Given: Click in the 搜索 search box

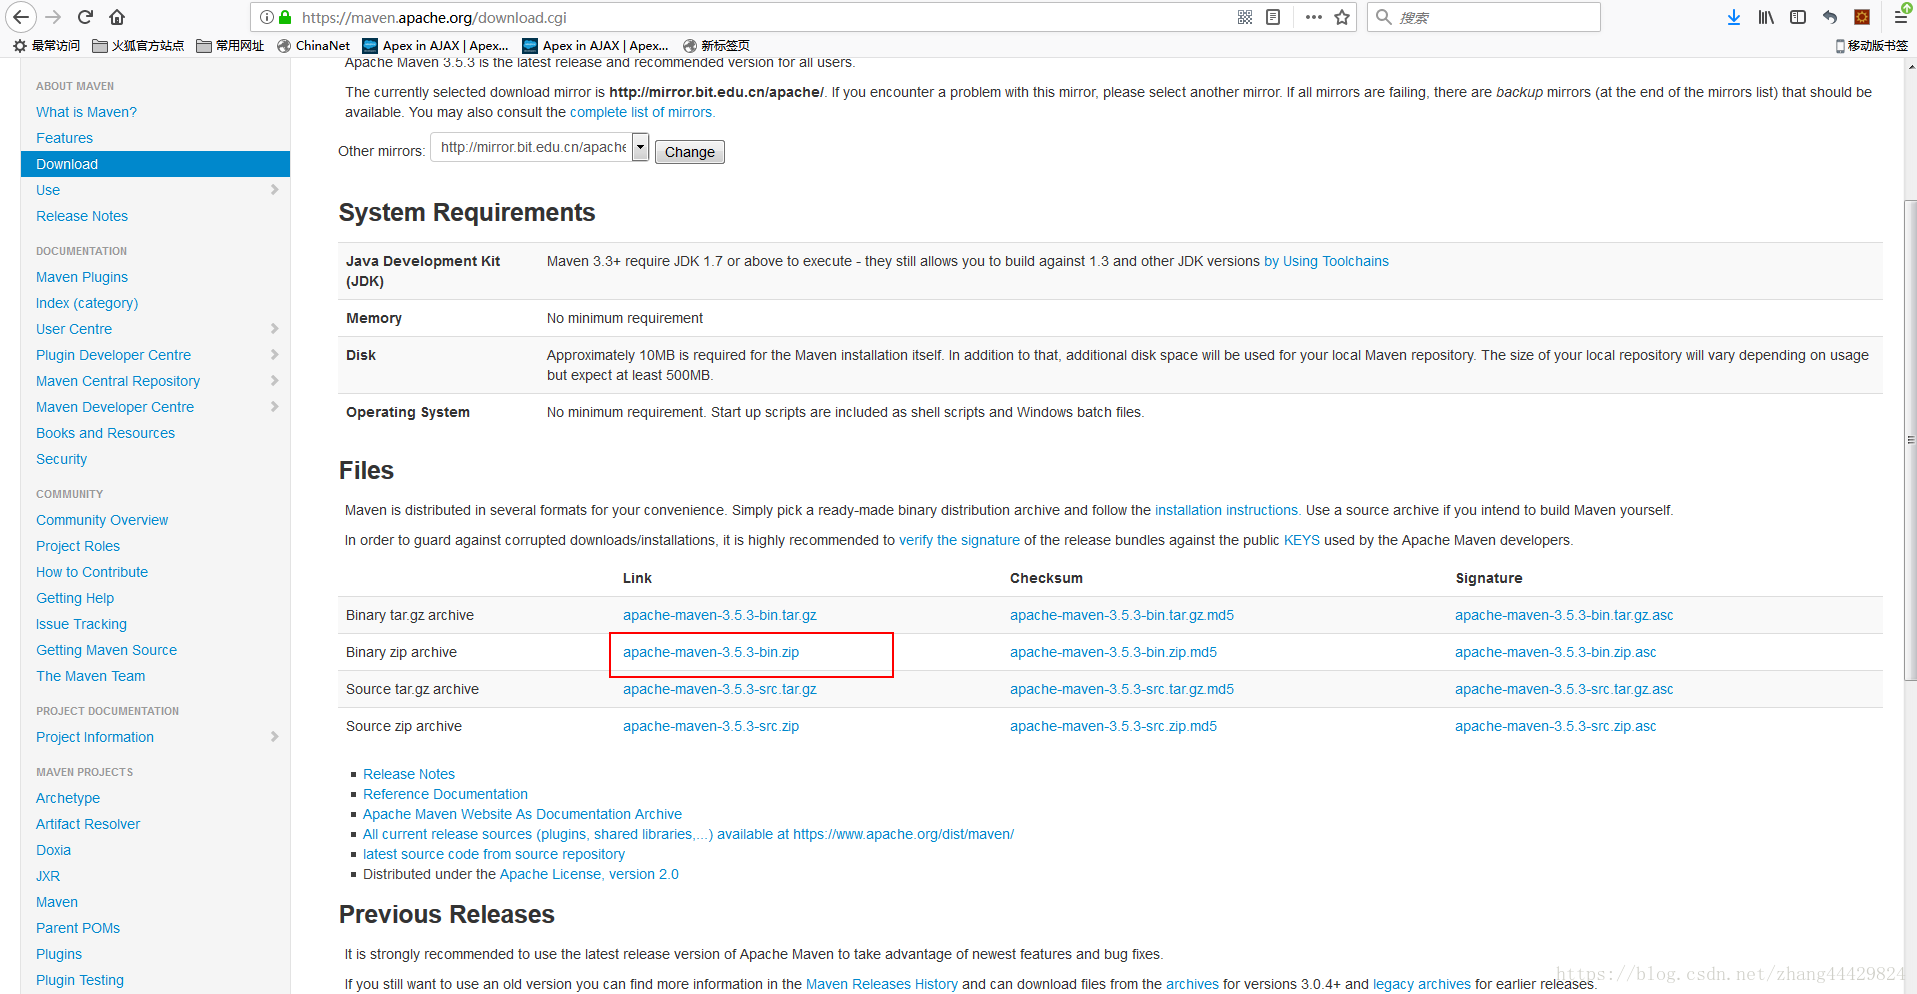Looking at the screenshot, I should (x=1484, y=17).
